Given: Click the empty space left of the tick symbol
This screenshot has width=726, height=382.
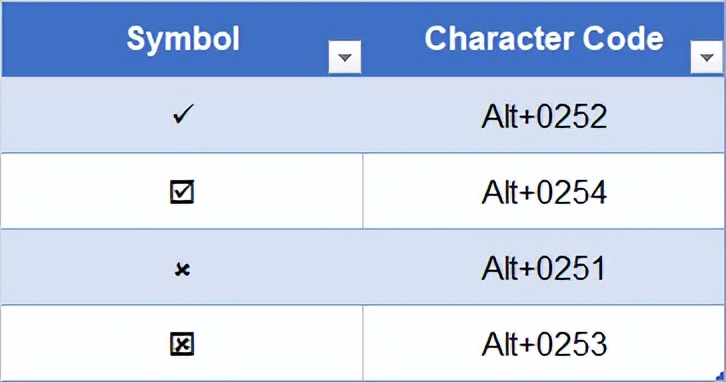Looking at the screenshot, I should point(87,115).
